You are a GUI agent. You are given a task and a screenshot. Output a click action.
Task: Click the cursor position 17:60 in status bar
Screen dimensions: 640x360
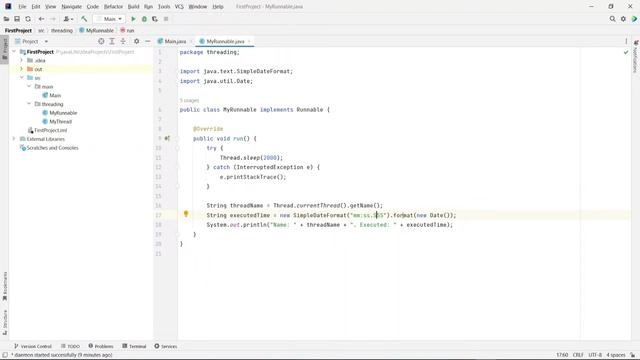coord(562,355)
